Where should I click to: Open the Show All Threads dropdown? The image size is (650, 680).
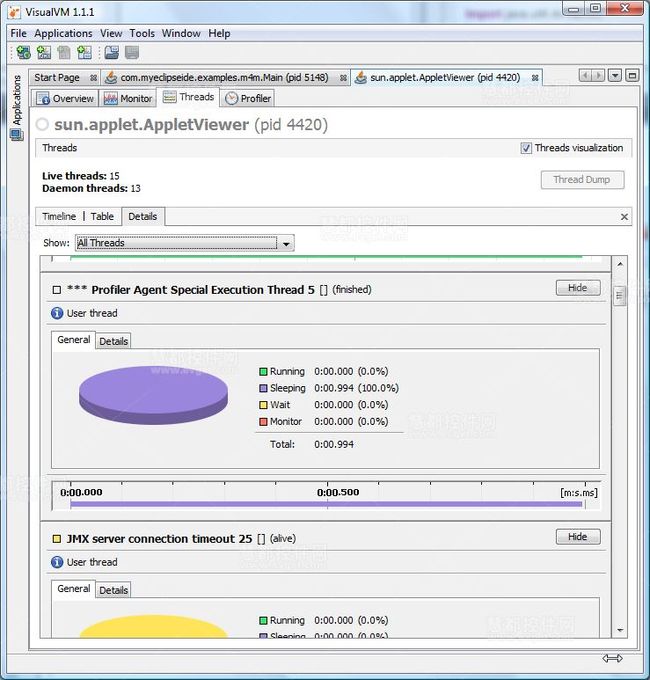[286, 243]
